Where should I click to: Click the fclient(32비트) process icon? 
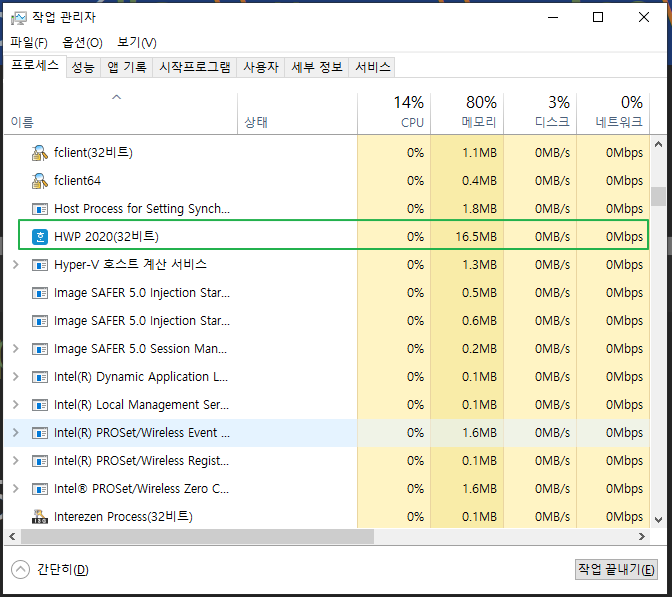39,153
